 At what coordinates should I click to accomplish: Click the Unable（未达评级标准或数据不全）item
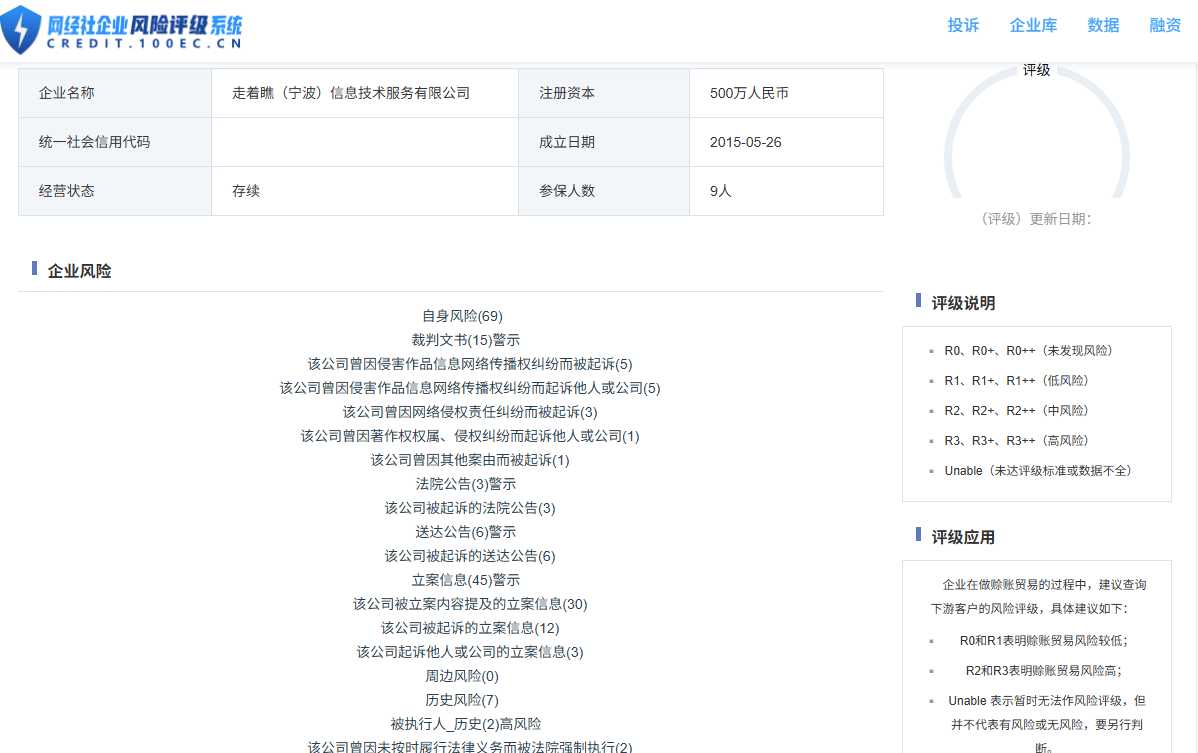[x=1038, y=471]
